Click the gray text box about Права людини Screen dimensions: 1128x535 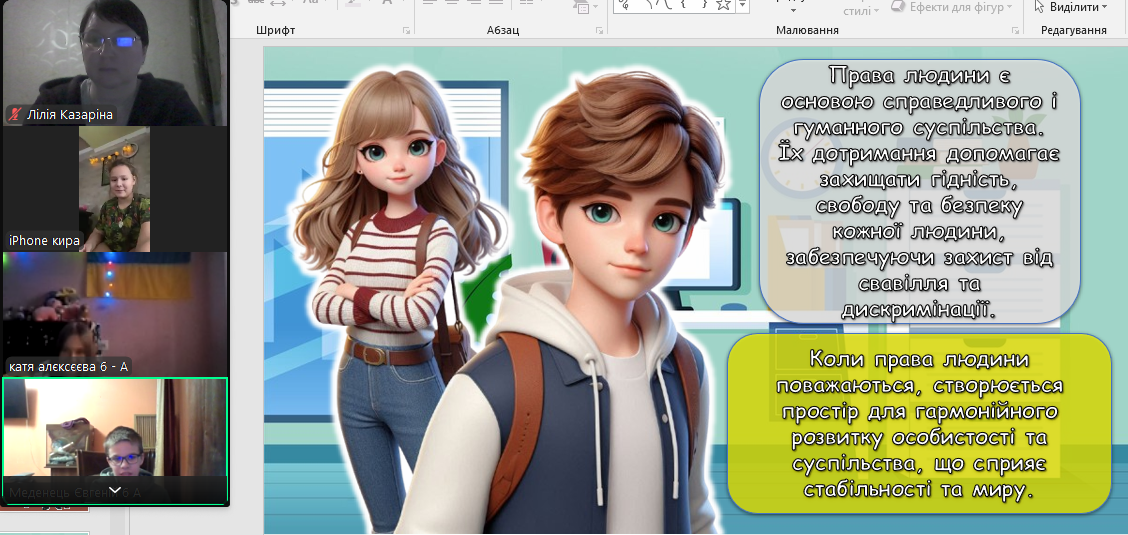909,190
